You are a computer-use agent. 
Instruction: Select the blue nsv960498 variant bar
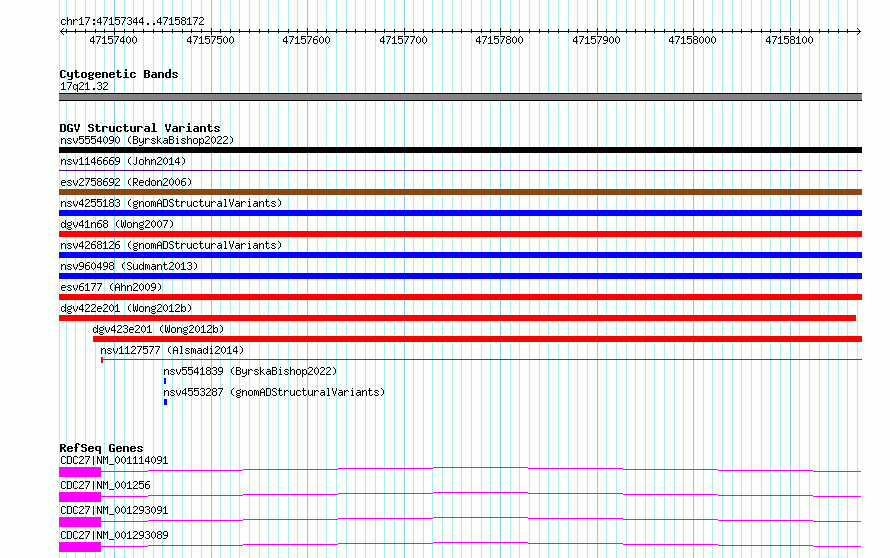[460, 276]
